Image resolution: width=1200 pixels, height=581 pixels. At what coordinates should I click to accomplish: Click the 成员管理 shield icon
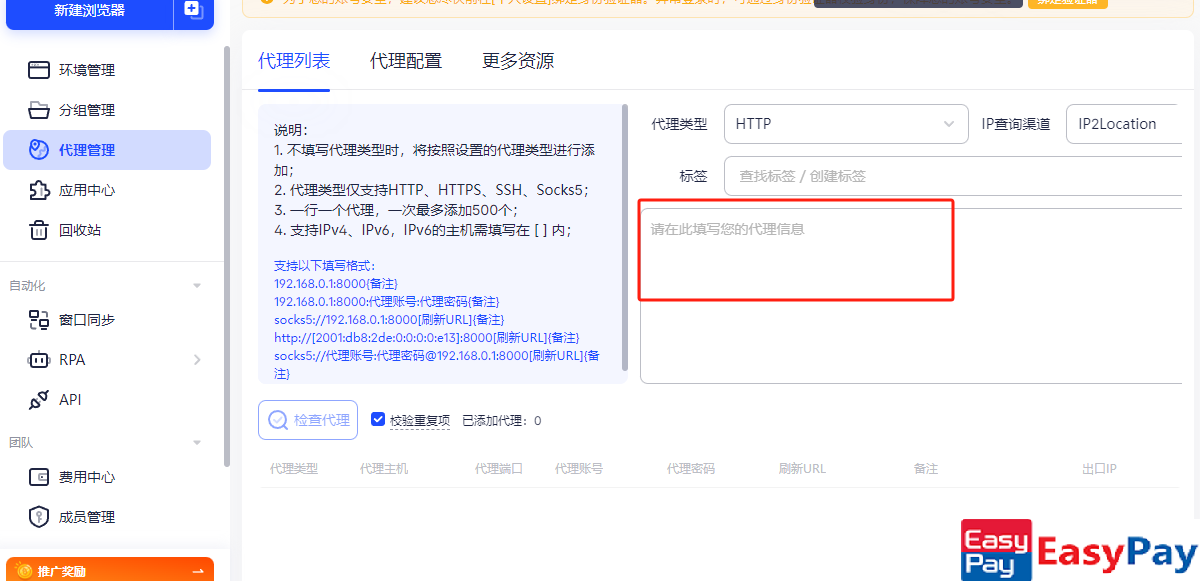pyautogui.click(x=39, y=517)
